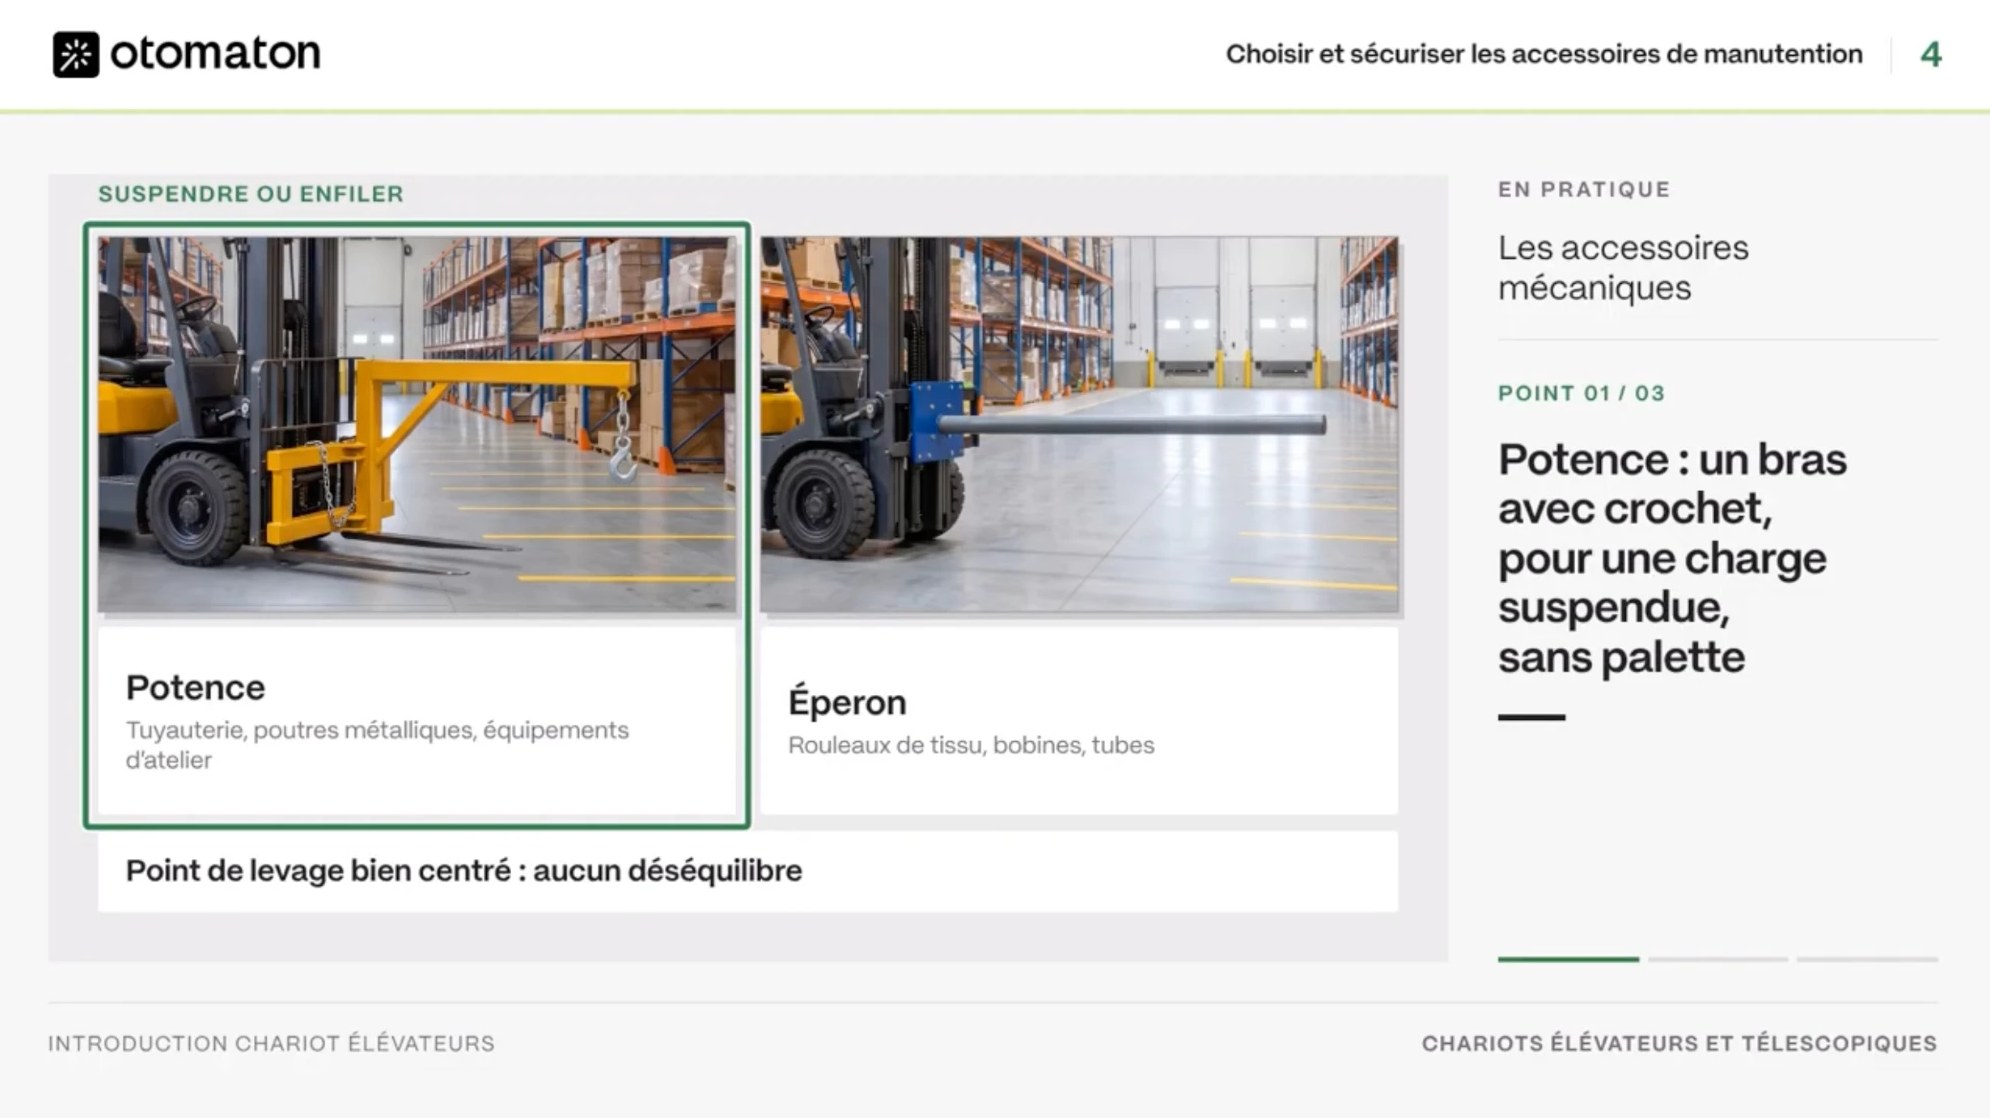Click the slide title about accessoires de manutention
The width and height of the screenshot is (1990, 1118).
(x=1544, y=54)
